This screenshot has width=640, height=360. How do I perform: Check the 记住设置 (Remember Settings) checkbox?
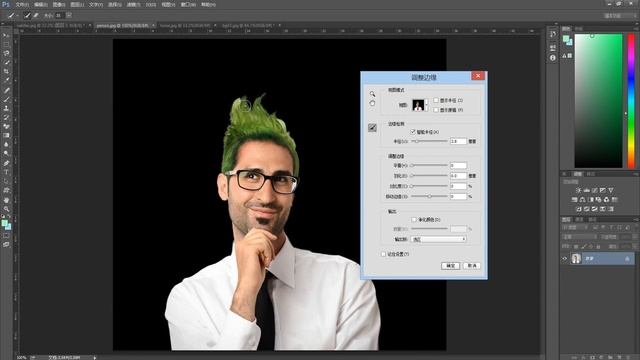[x=383, y=254]
